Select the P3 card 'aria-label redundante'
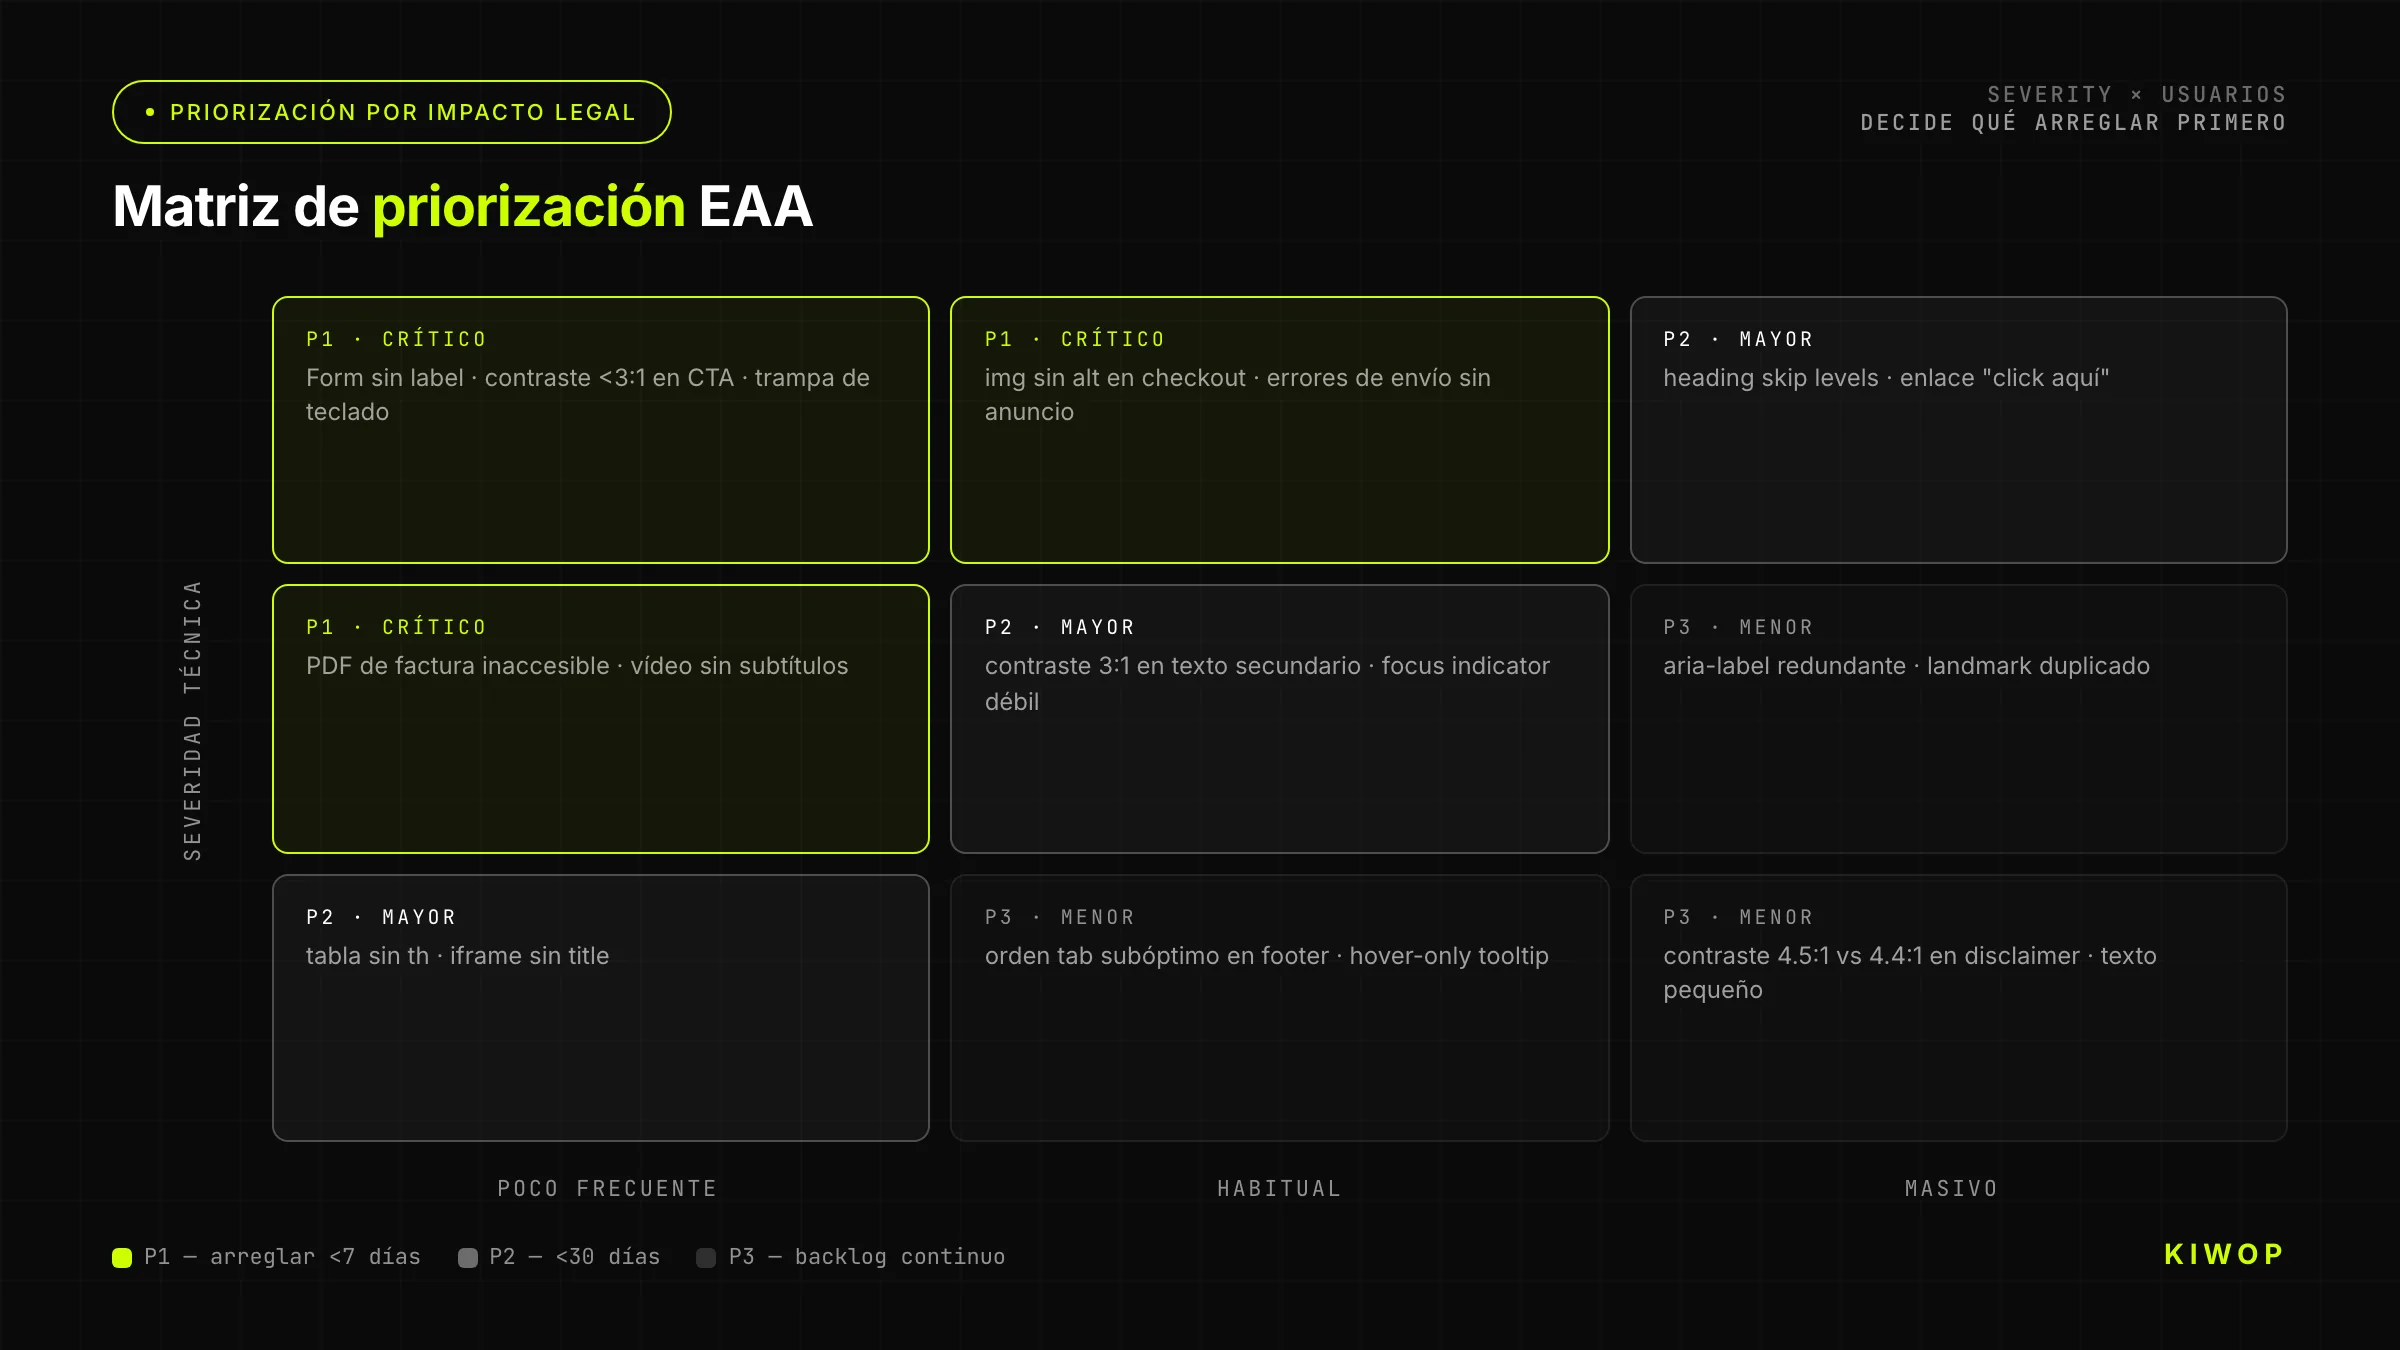The height and width of the screenshot is (1350, 2400). (1958, 719)
